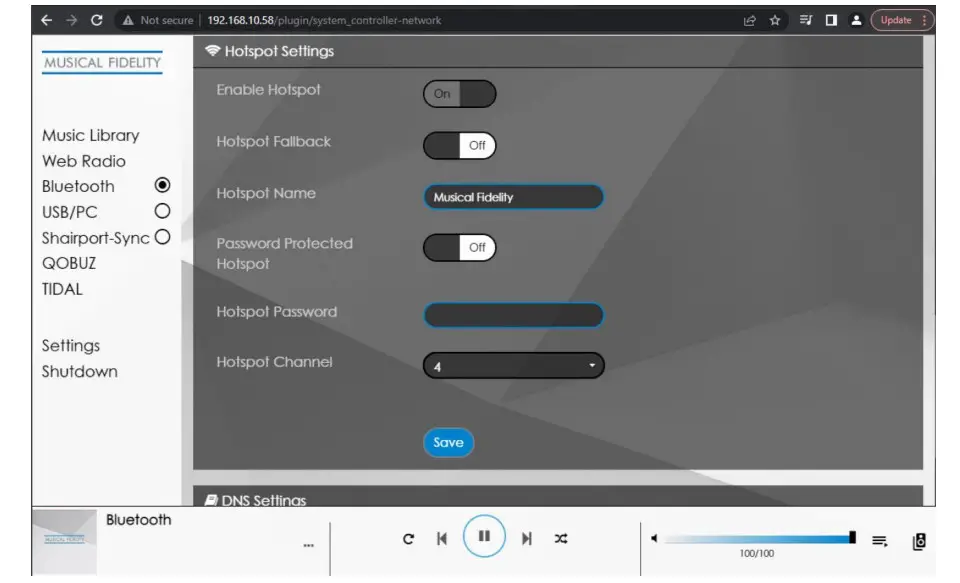
Task: Go back using the browser back arrow
Action: (47, 20)
